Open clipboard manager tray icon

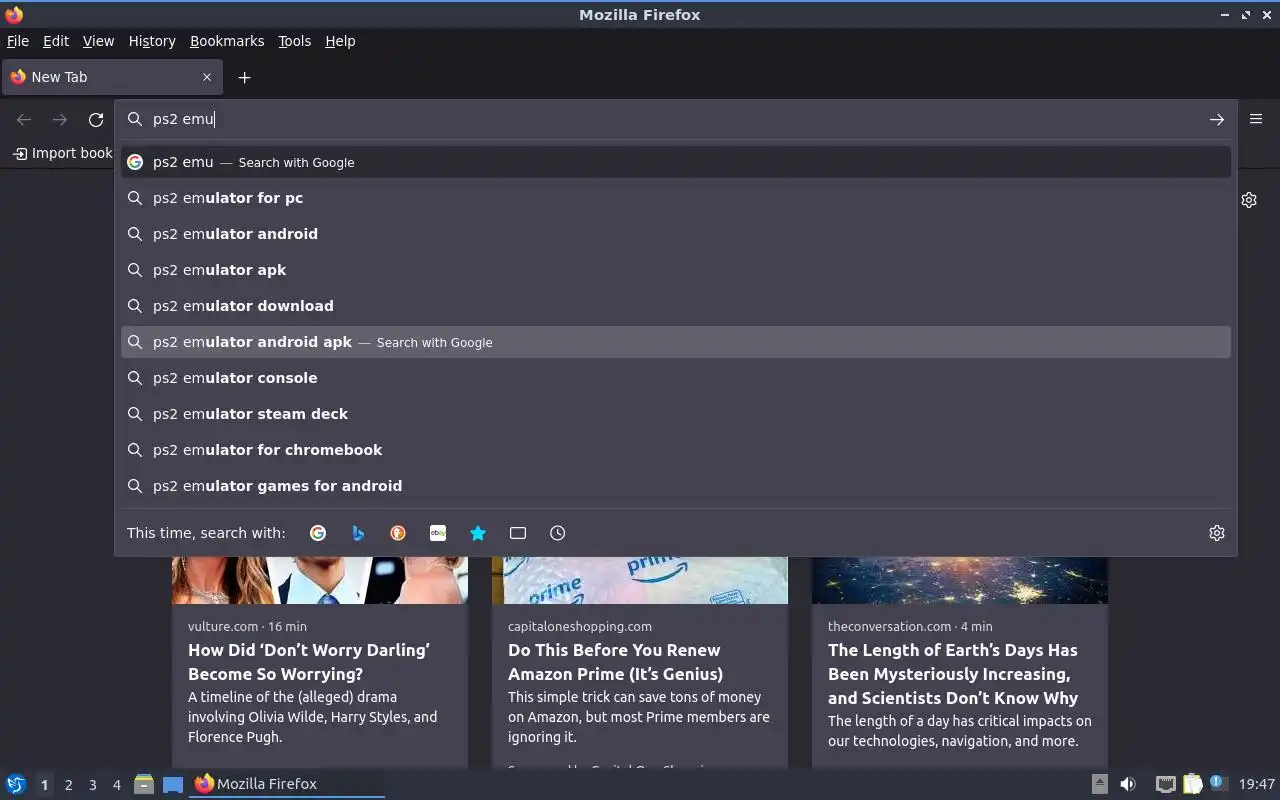(1192, 784)
